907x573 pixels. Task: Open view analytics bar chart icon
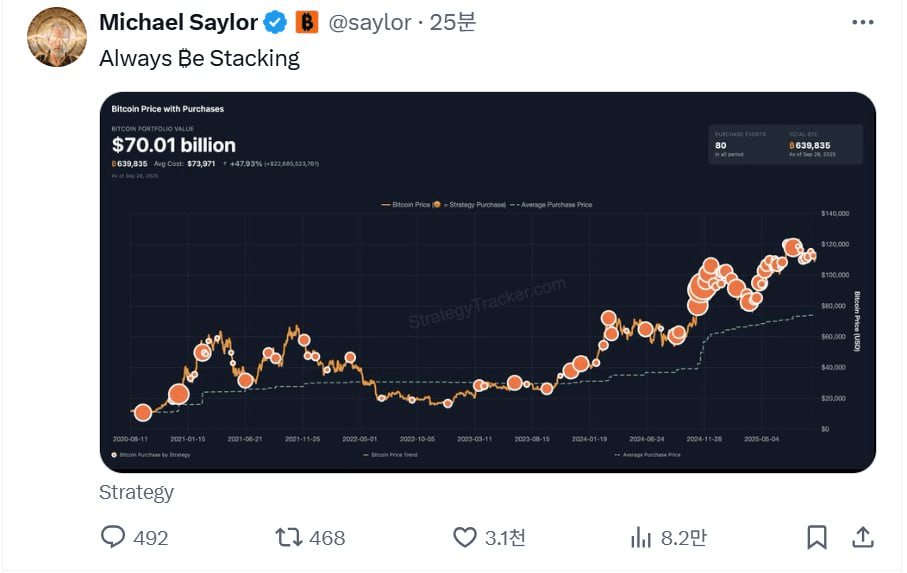641,537
